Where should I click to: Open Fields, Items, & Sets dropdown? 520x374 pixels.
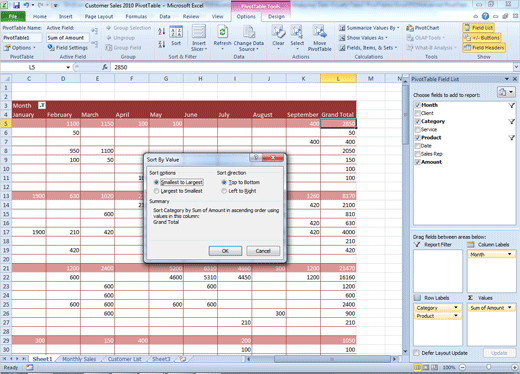point(368,48)
